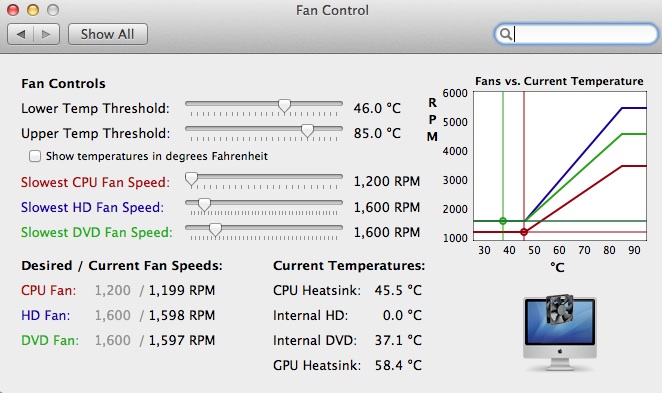Image resolution: width=662 pixels, height=393 pixels.
Task: Click the yellow minimize window button
Action: pos(33,10)
